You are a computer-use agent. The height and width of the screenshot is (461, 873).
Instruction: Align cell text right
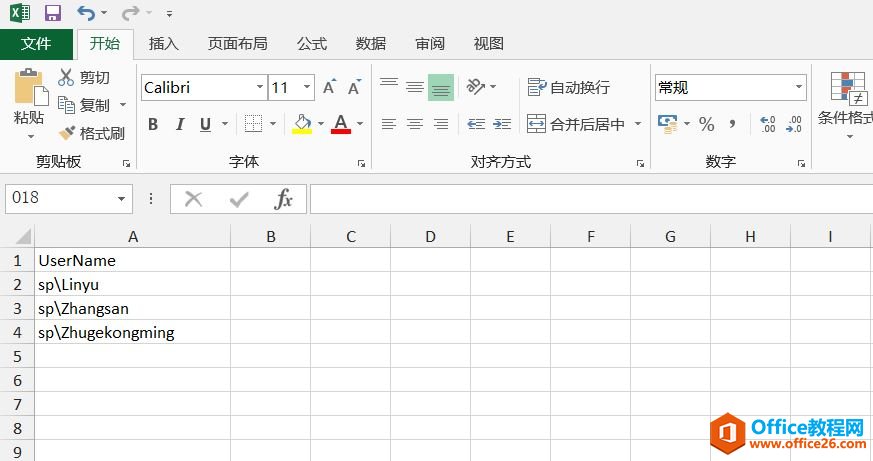[x=441, y=124]
